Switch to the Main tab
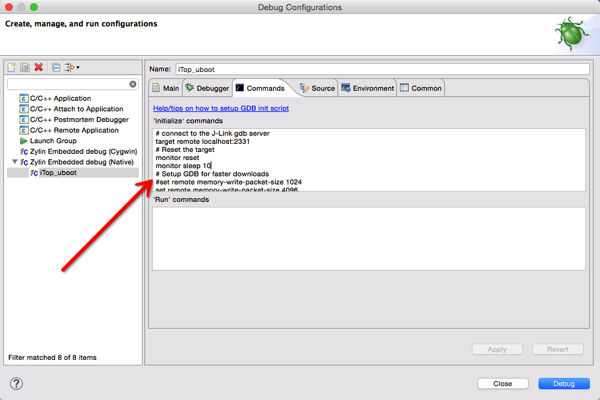The image size is (600, 400). 166,88
